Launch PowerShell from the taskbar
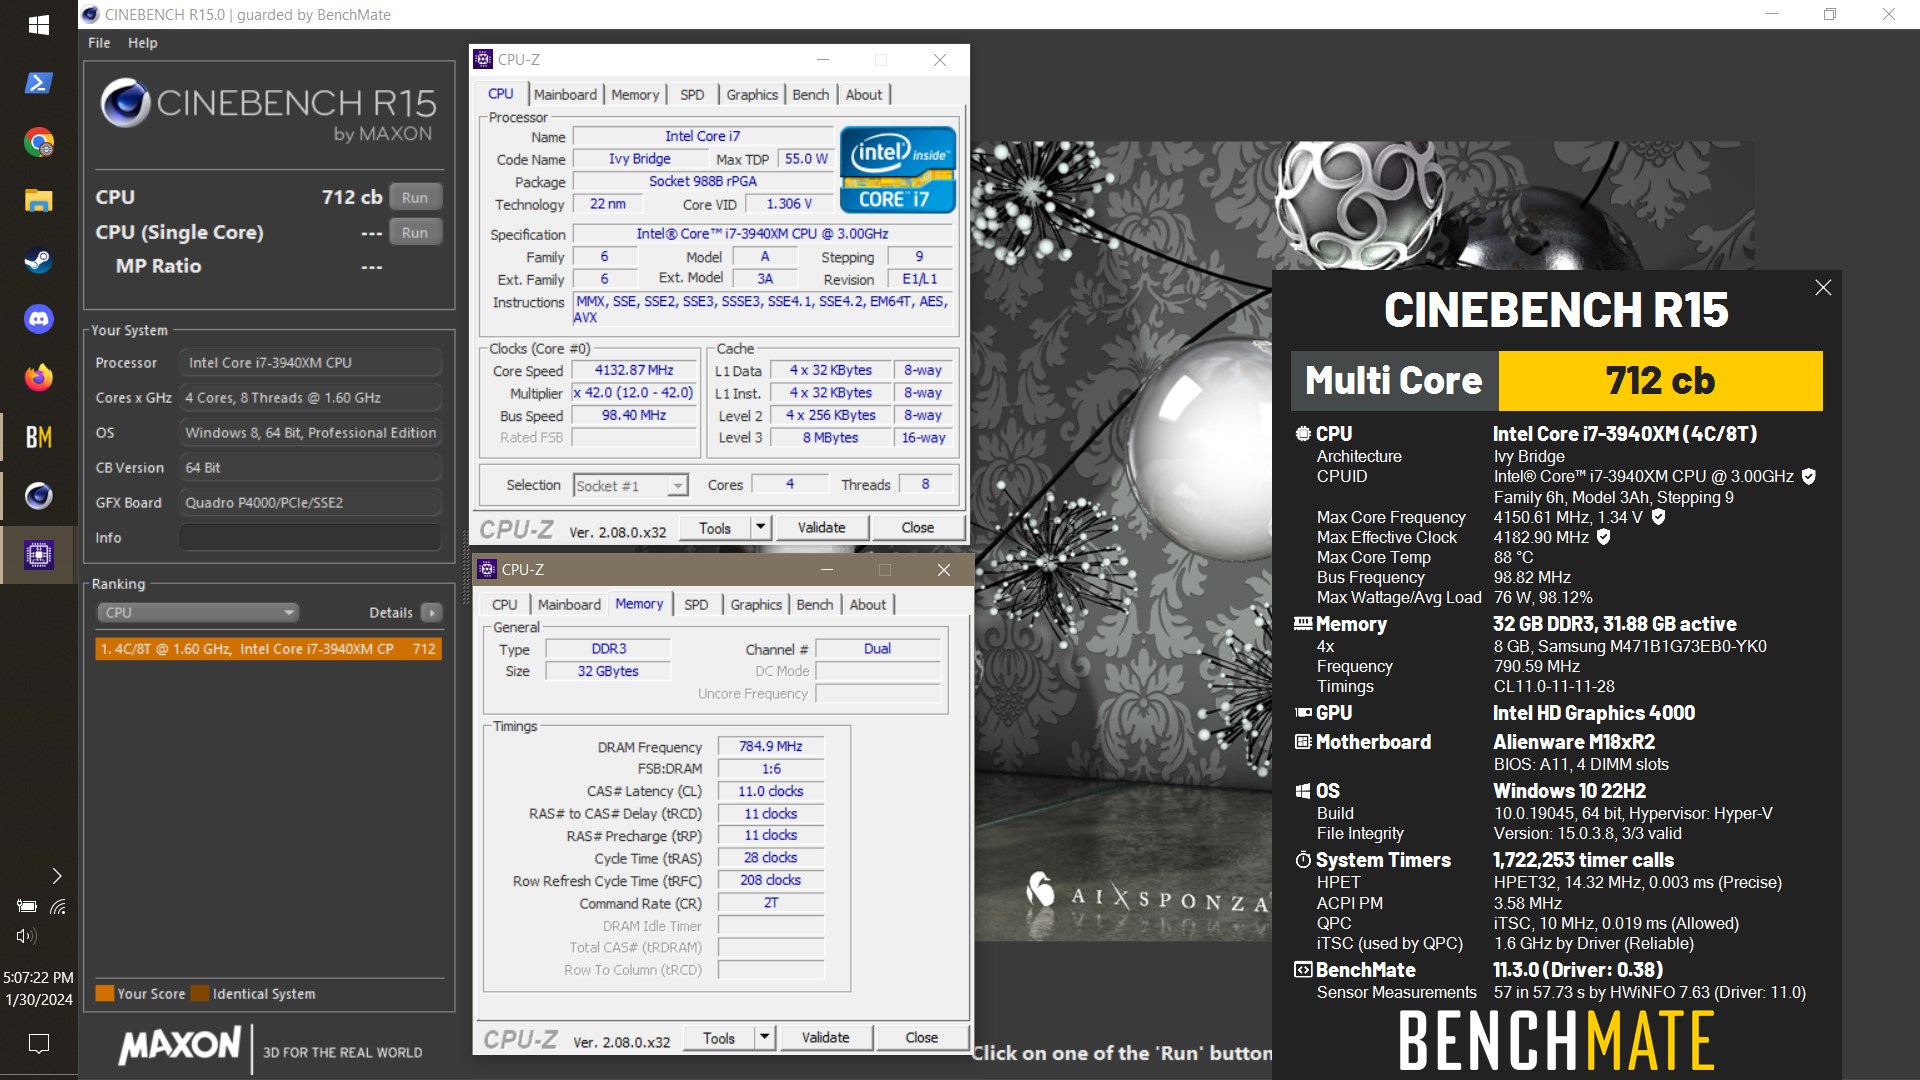Viewport: 1920px width, 1080px height. (x=38, y=83)
